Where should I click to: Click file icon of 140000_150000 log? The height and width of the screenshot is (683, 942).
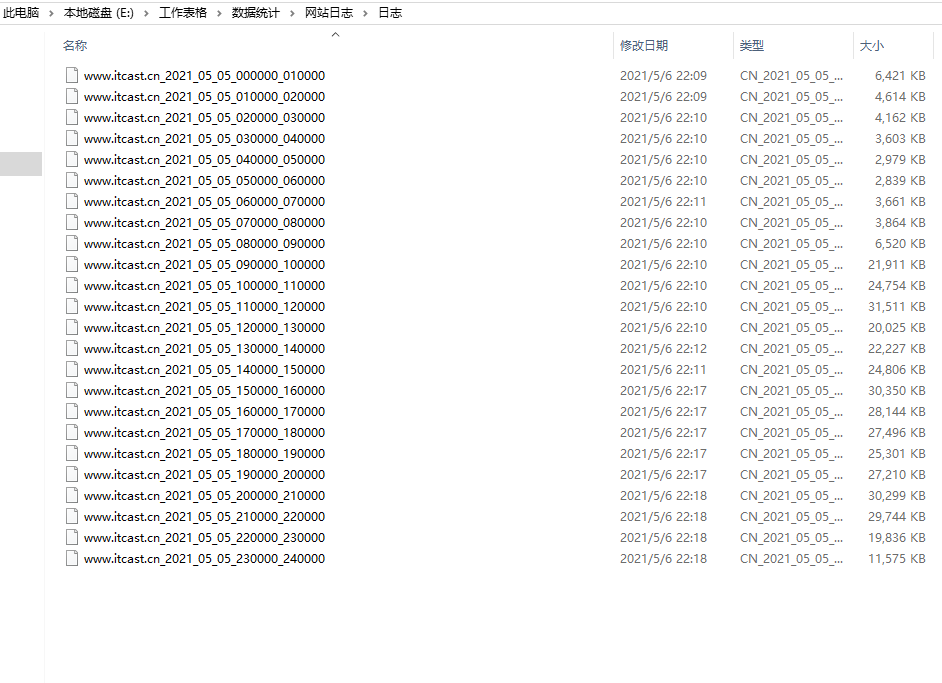click(x=72, y=369)
